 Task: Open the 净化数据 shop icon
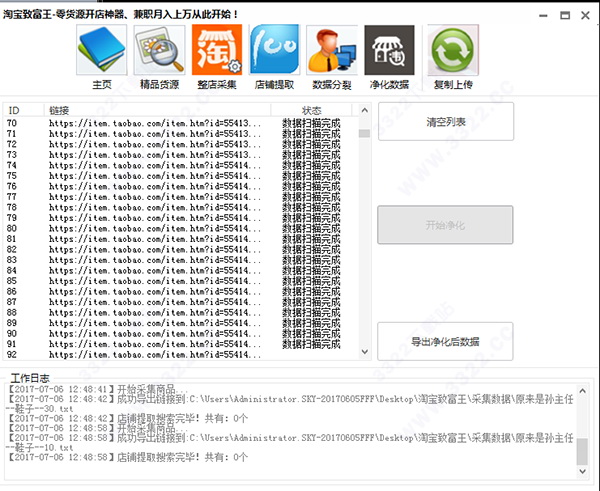click(389, 50)
